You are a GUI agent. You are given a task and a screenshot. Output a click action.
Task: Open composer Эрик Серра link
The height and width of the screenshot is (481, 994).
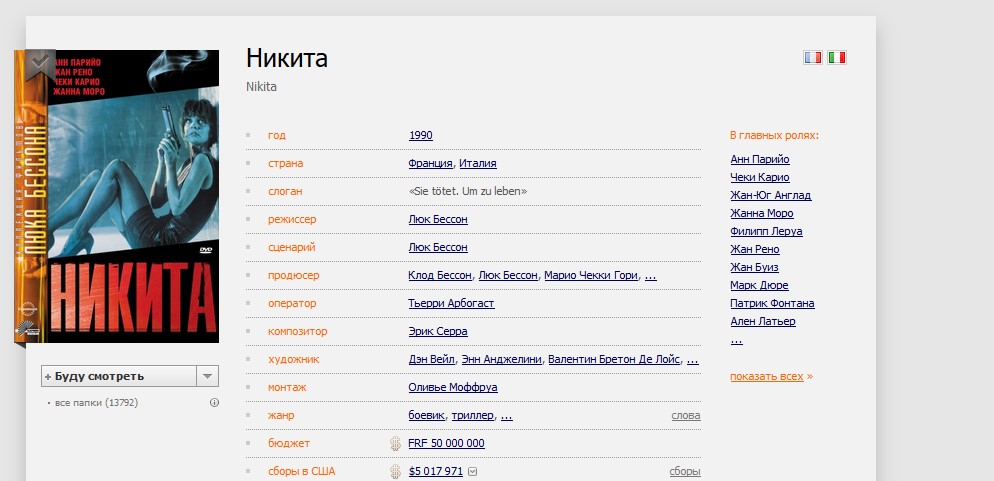click(x=438, y=331)
